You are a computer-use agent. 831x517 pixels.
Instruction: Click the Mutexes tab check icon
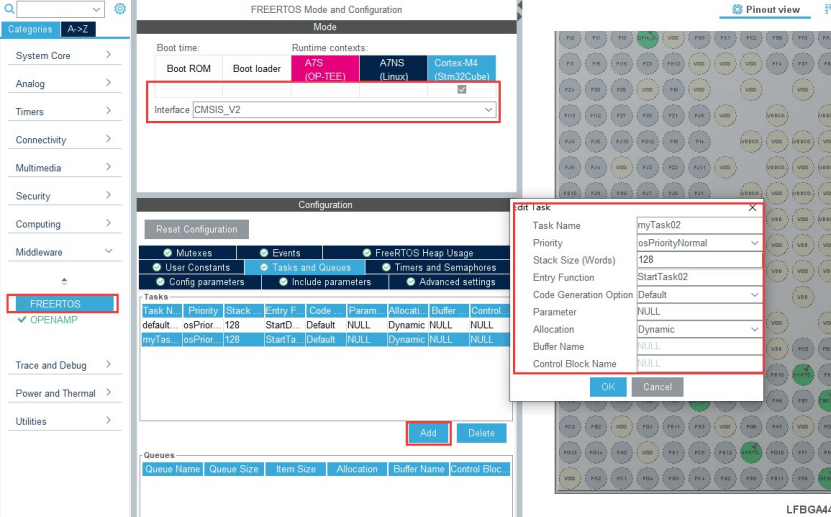click(167, 253)
